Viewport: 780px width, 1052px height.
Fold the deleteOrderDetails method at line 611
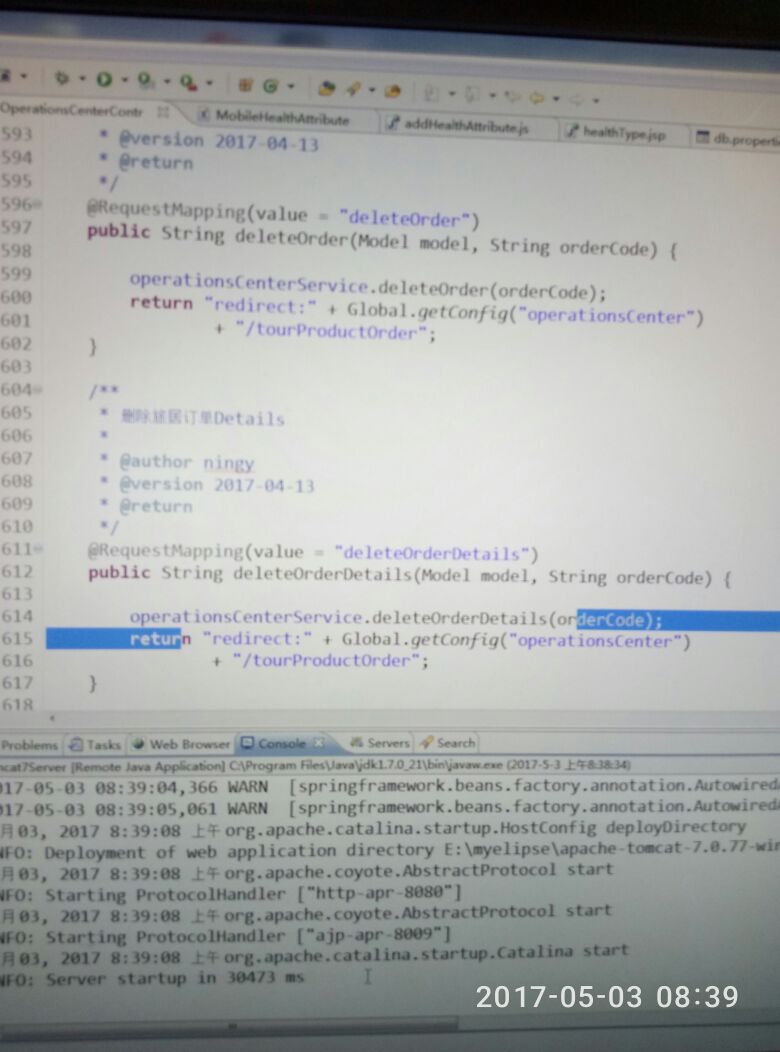(x=38, y=549)
